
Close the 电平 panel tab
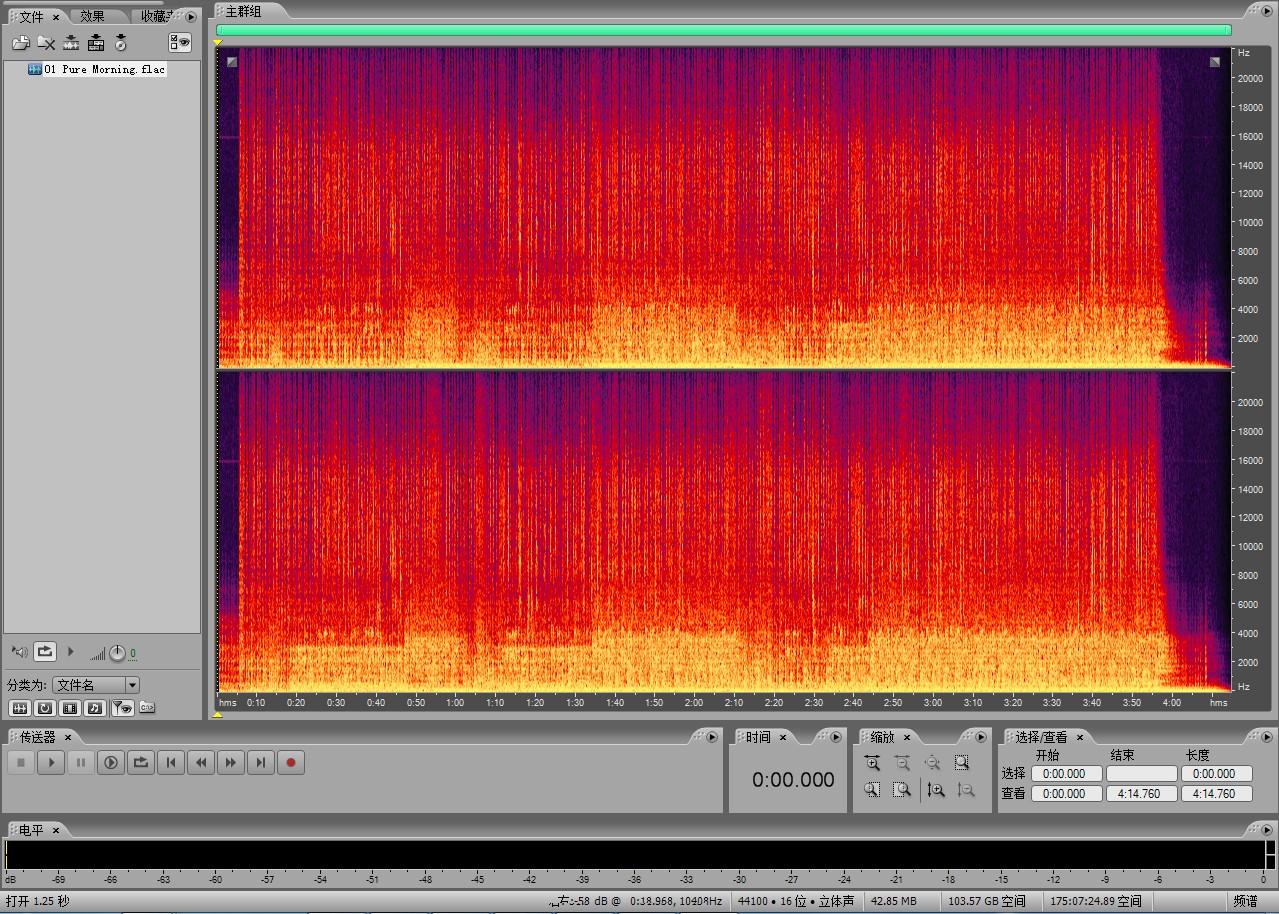tap(56, 831)
